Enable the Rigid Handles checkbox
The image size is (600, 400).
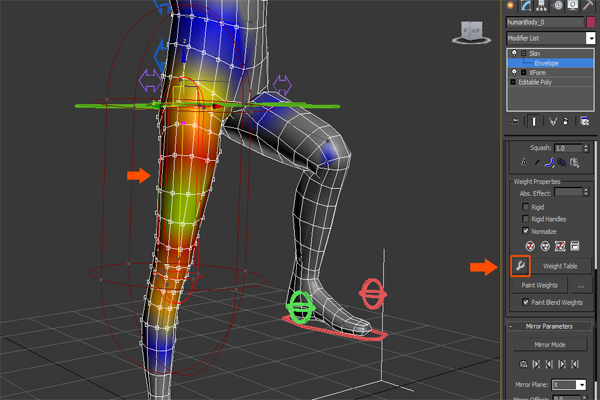tap(525, 219)
